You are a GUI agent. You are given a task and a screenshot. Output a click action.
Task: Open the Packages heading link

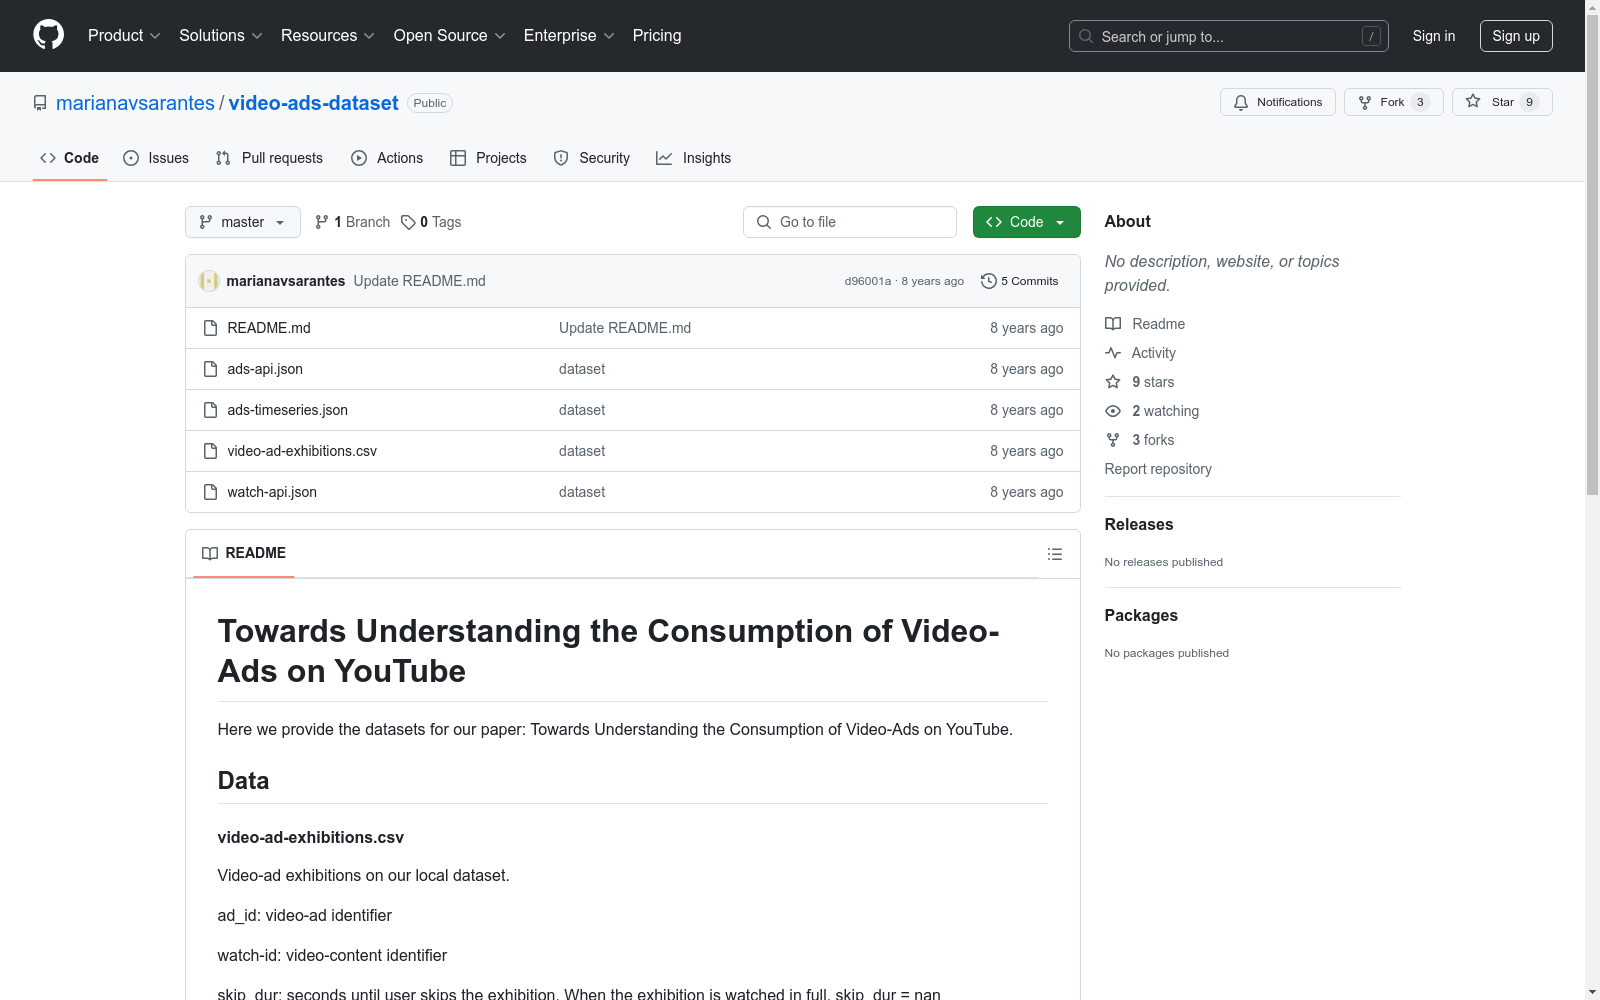pyautogui.click(x=1141, y=615)
